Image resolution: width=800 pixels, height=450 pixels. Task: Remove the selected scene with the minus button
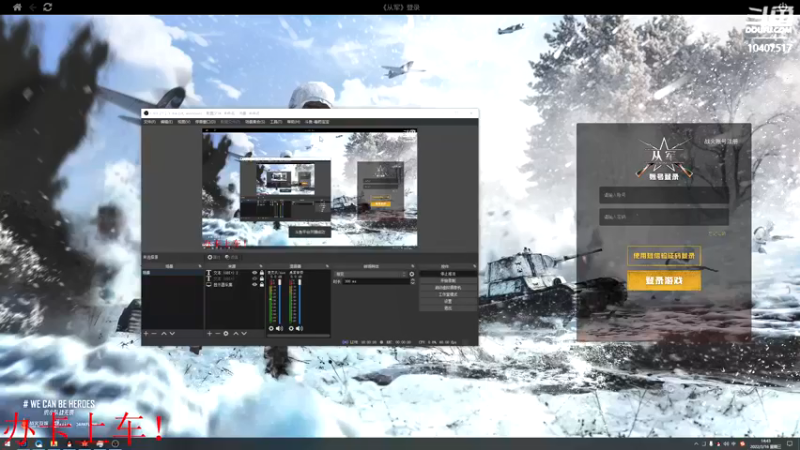click(154, 334)
